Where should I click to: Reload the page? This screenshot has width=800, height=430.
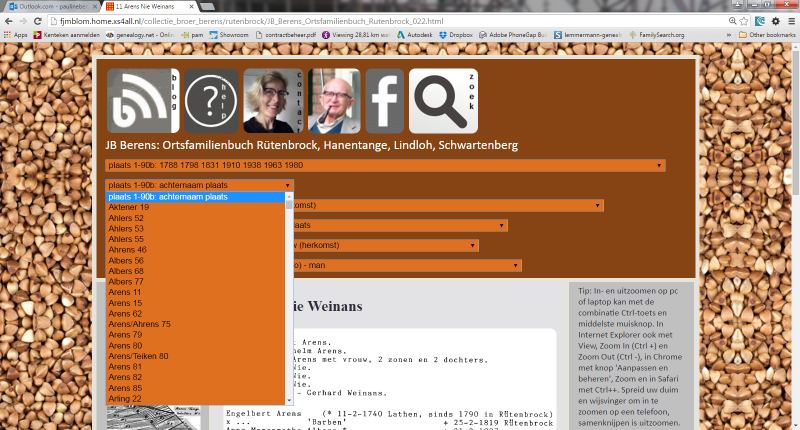[x=37, y=21]
